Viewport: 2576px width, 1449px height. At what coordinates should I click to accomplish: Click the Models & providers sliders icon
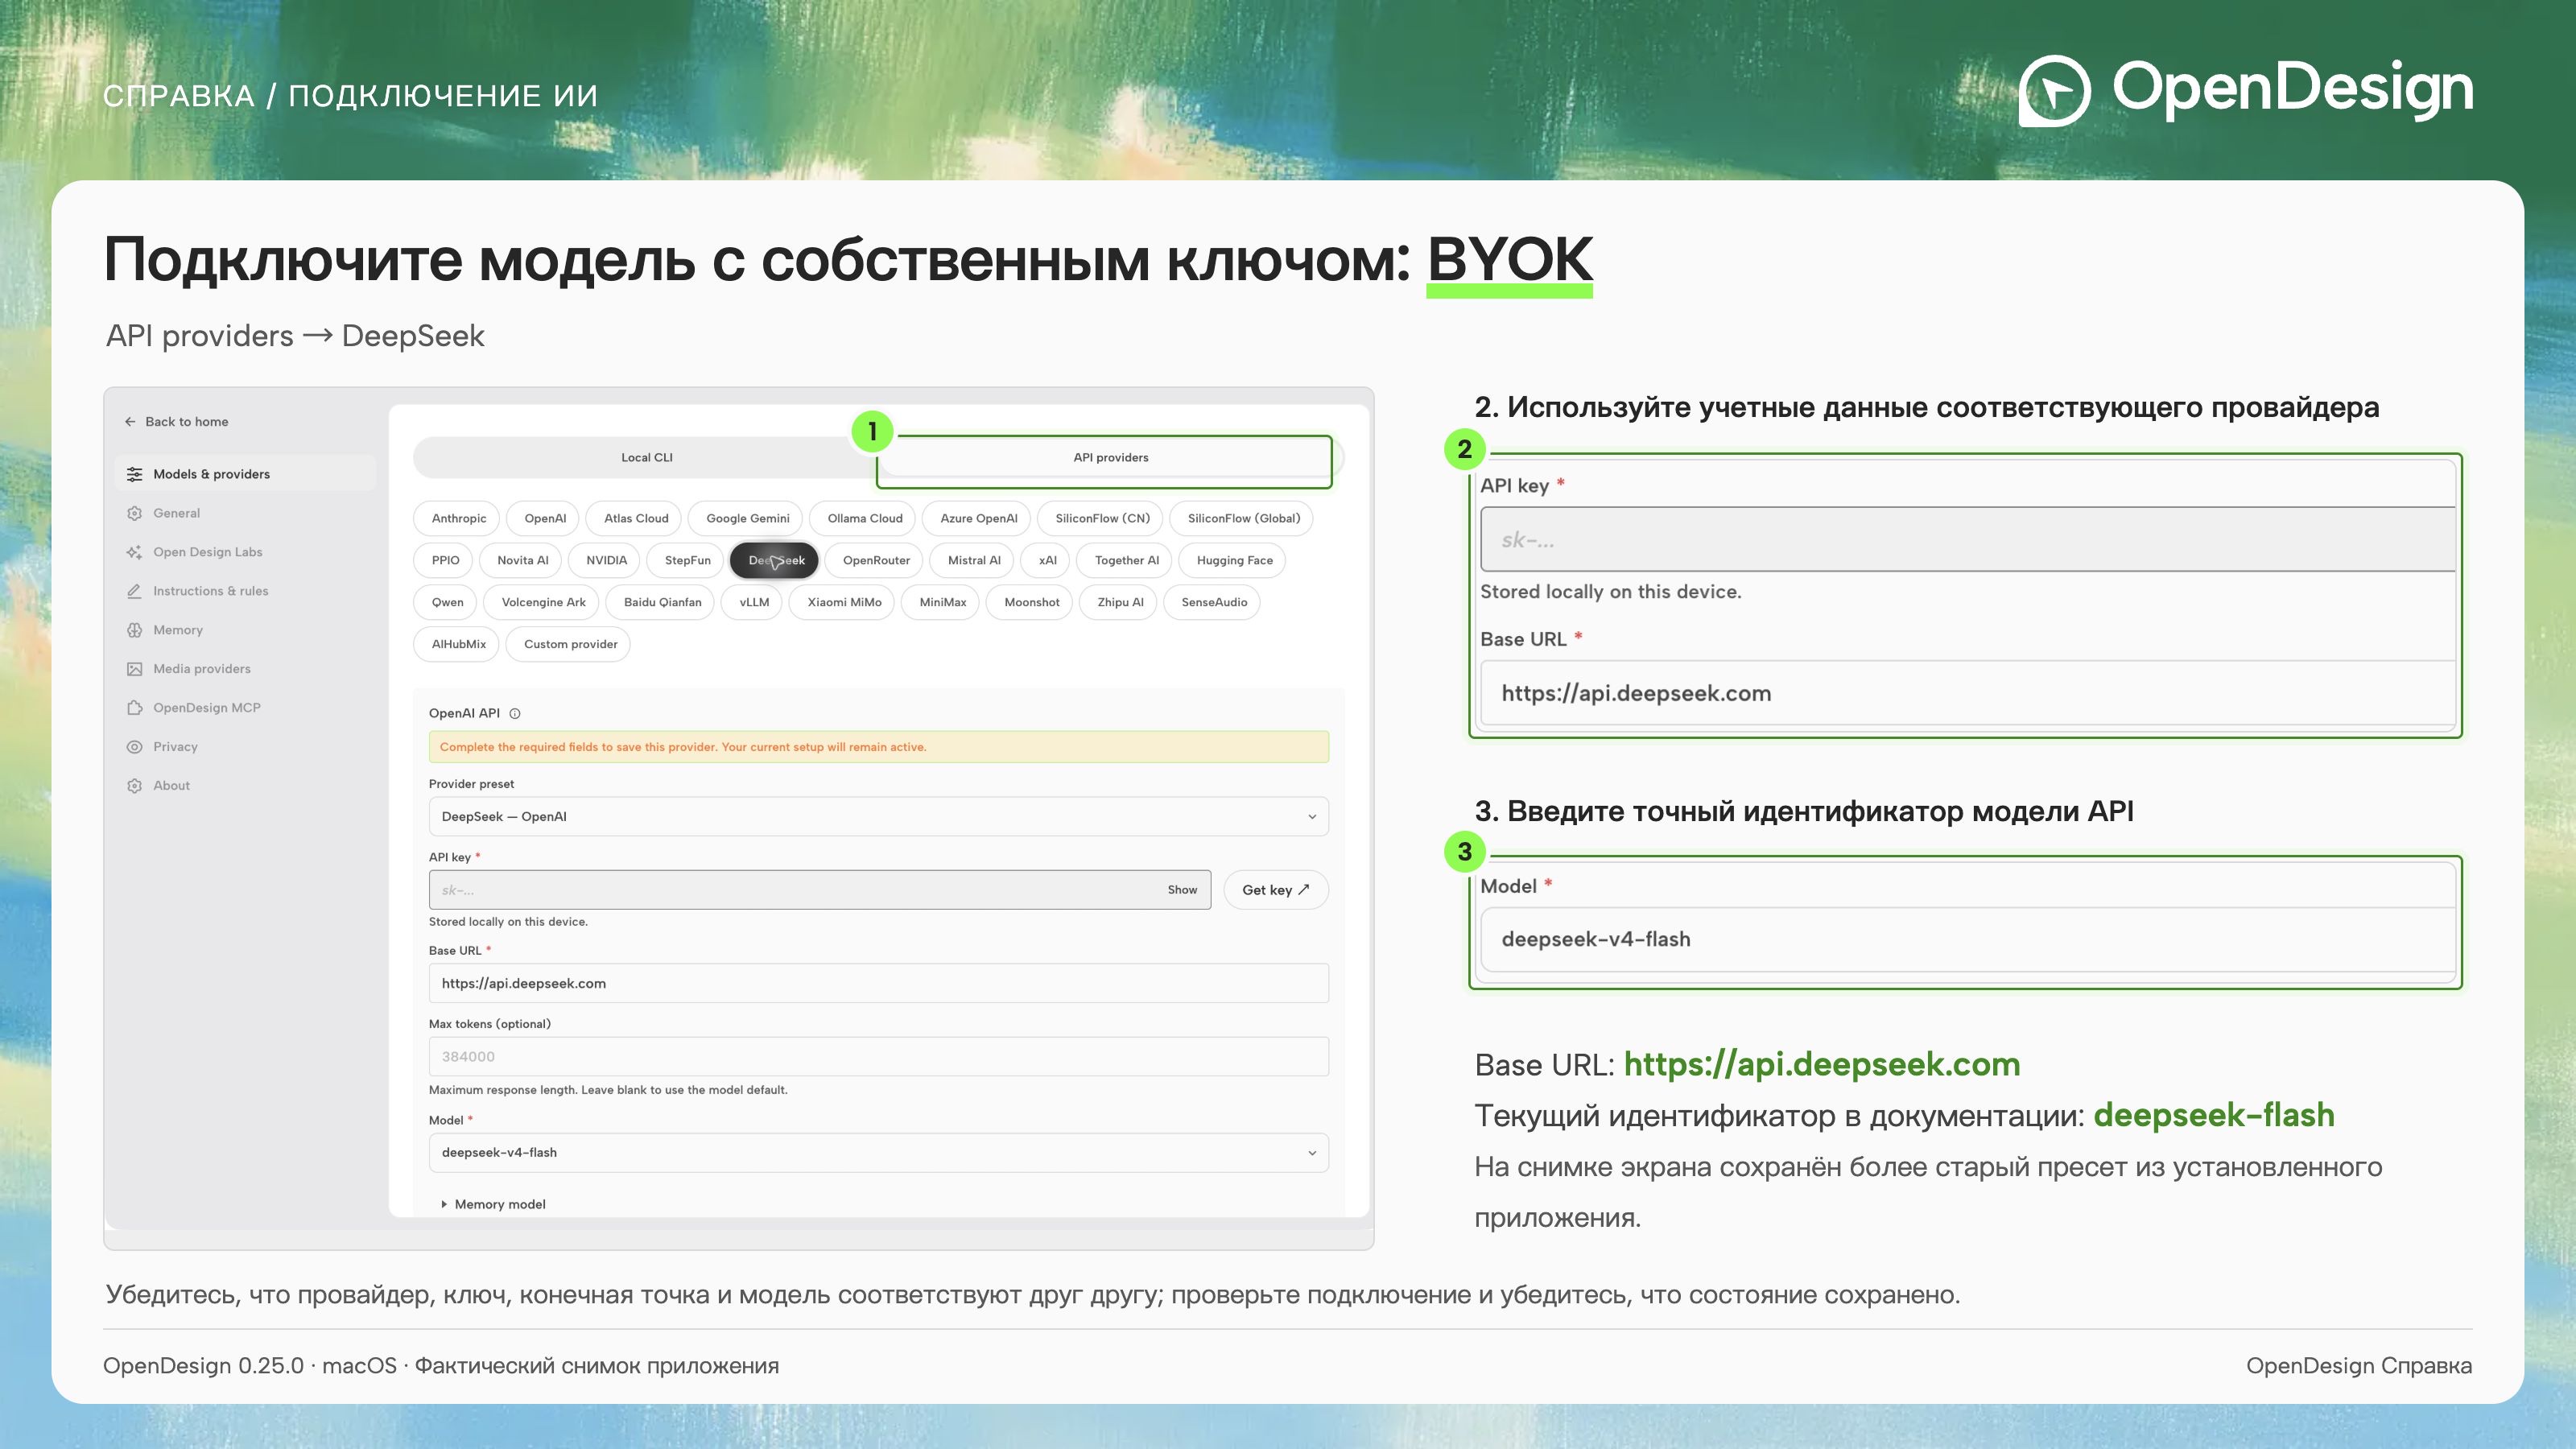134,474
